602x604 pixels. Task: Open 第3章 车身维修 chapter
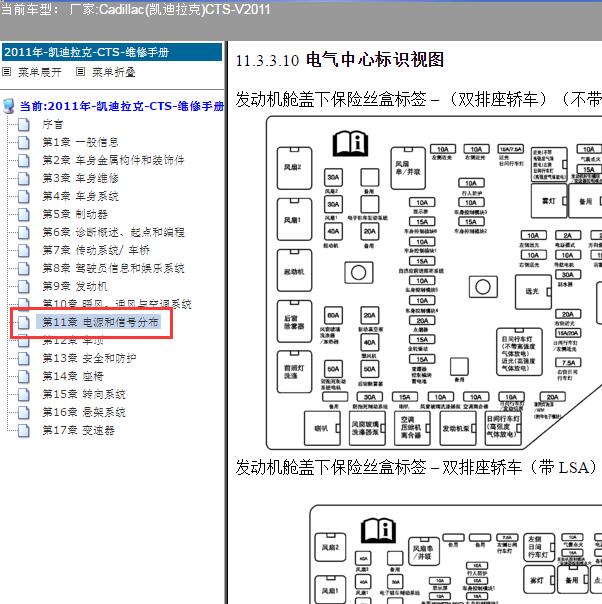(x=80, y=178)
